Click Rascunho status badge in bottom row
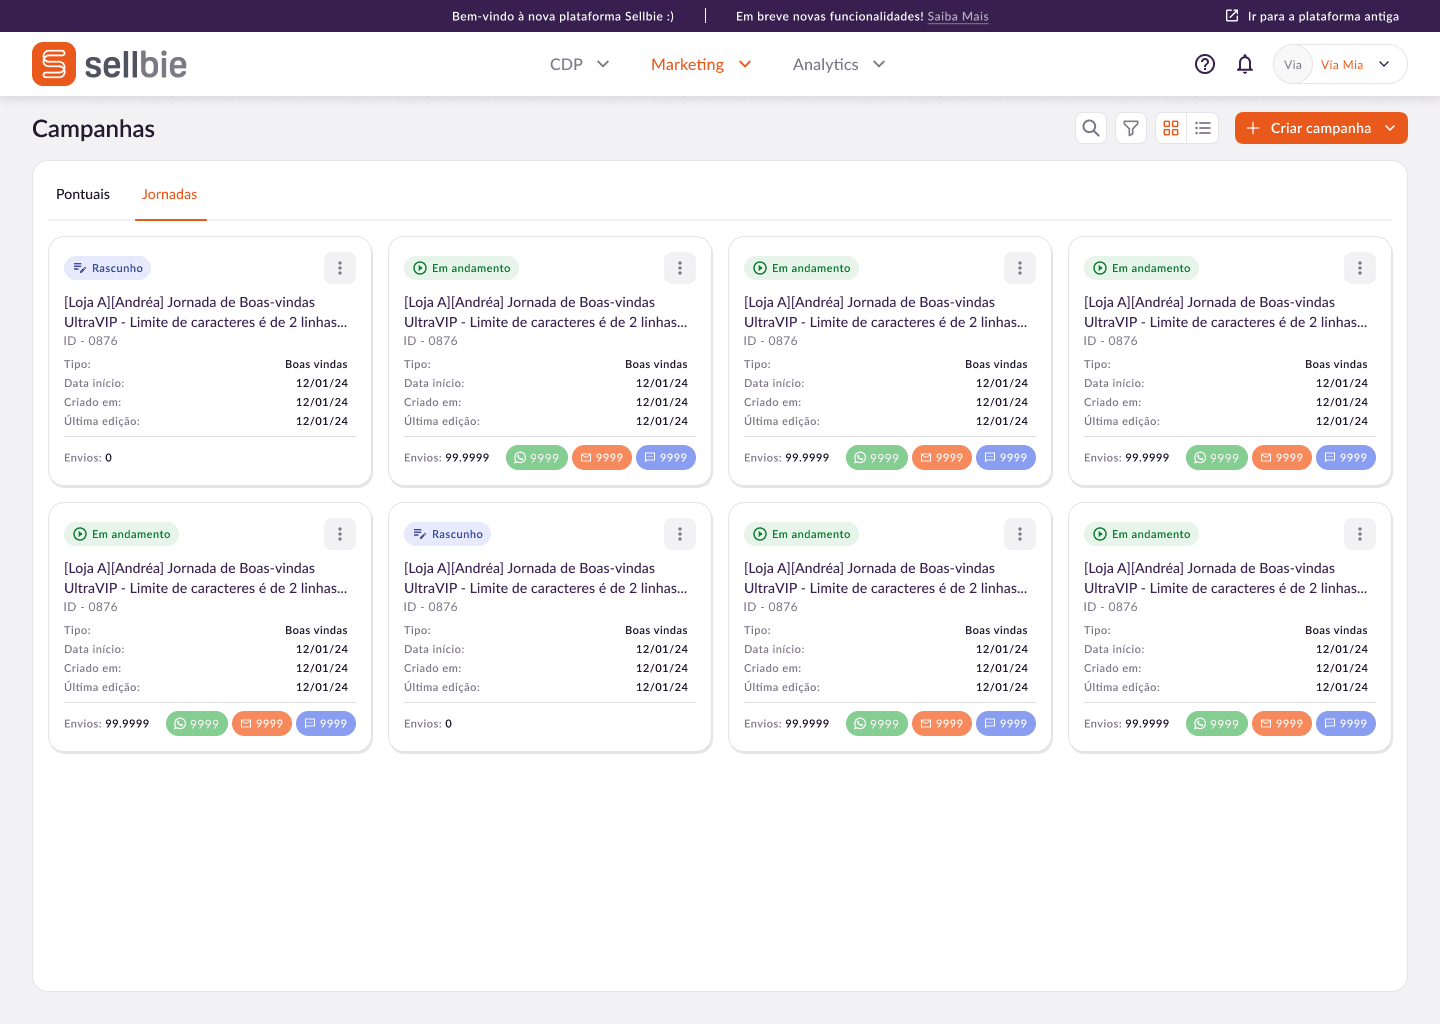This screenshot has height=1024, width=1440. (448, 534)
